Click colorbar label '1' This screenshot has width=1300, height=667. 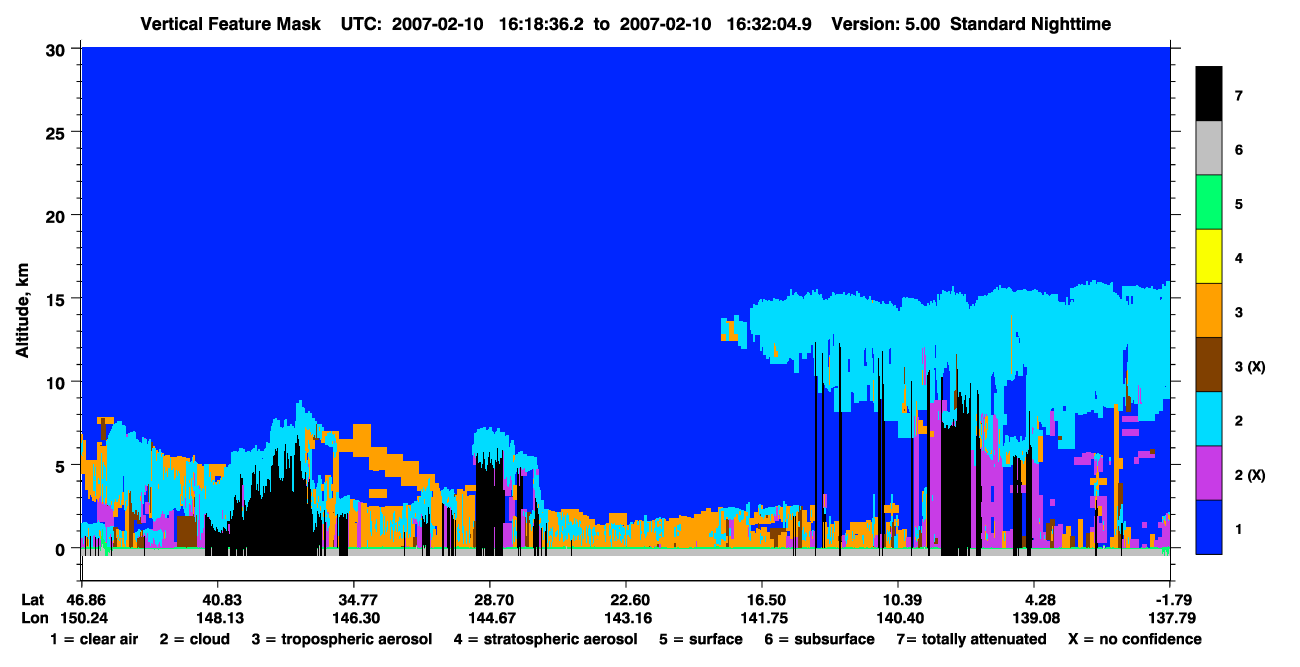point(1239,529)
